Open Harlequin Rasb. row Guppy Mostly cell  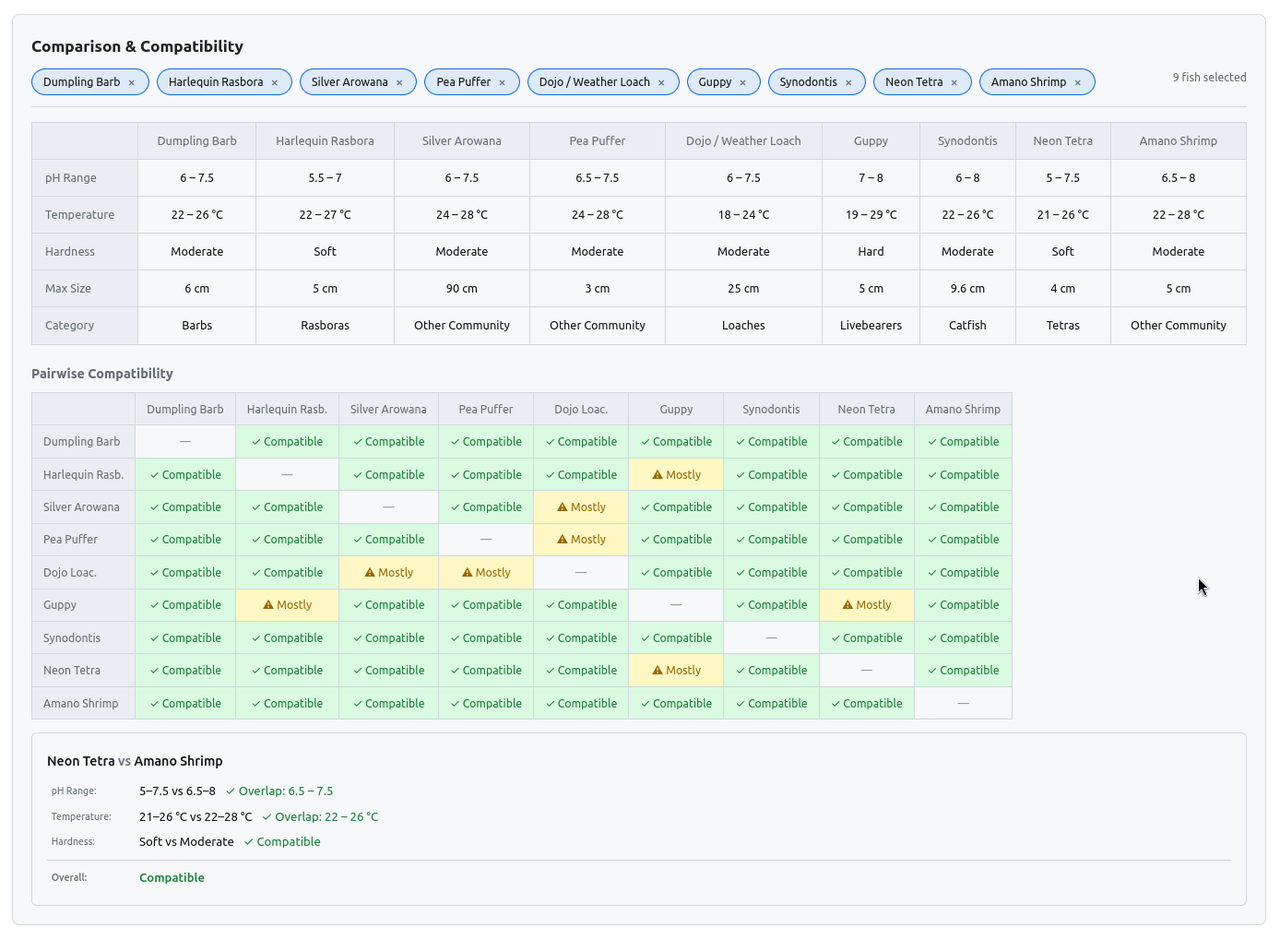[x=676, y=475]
